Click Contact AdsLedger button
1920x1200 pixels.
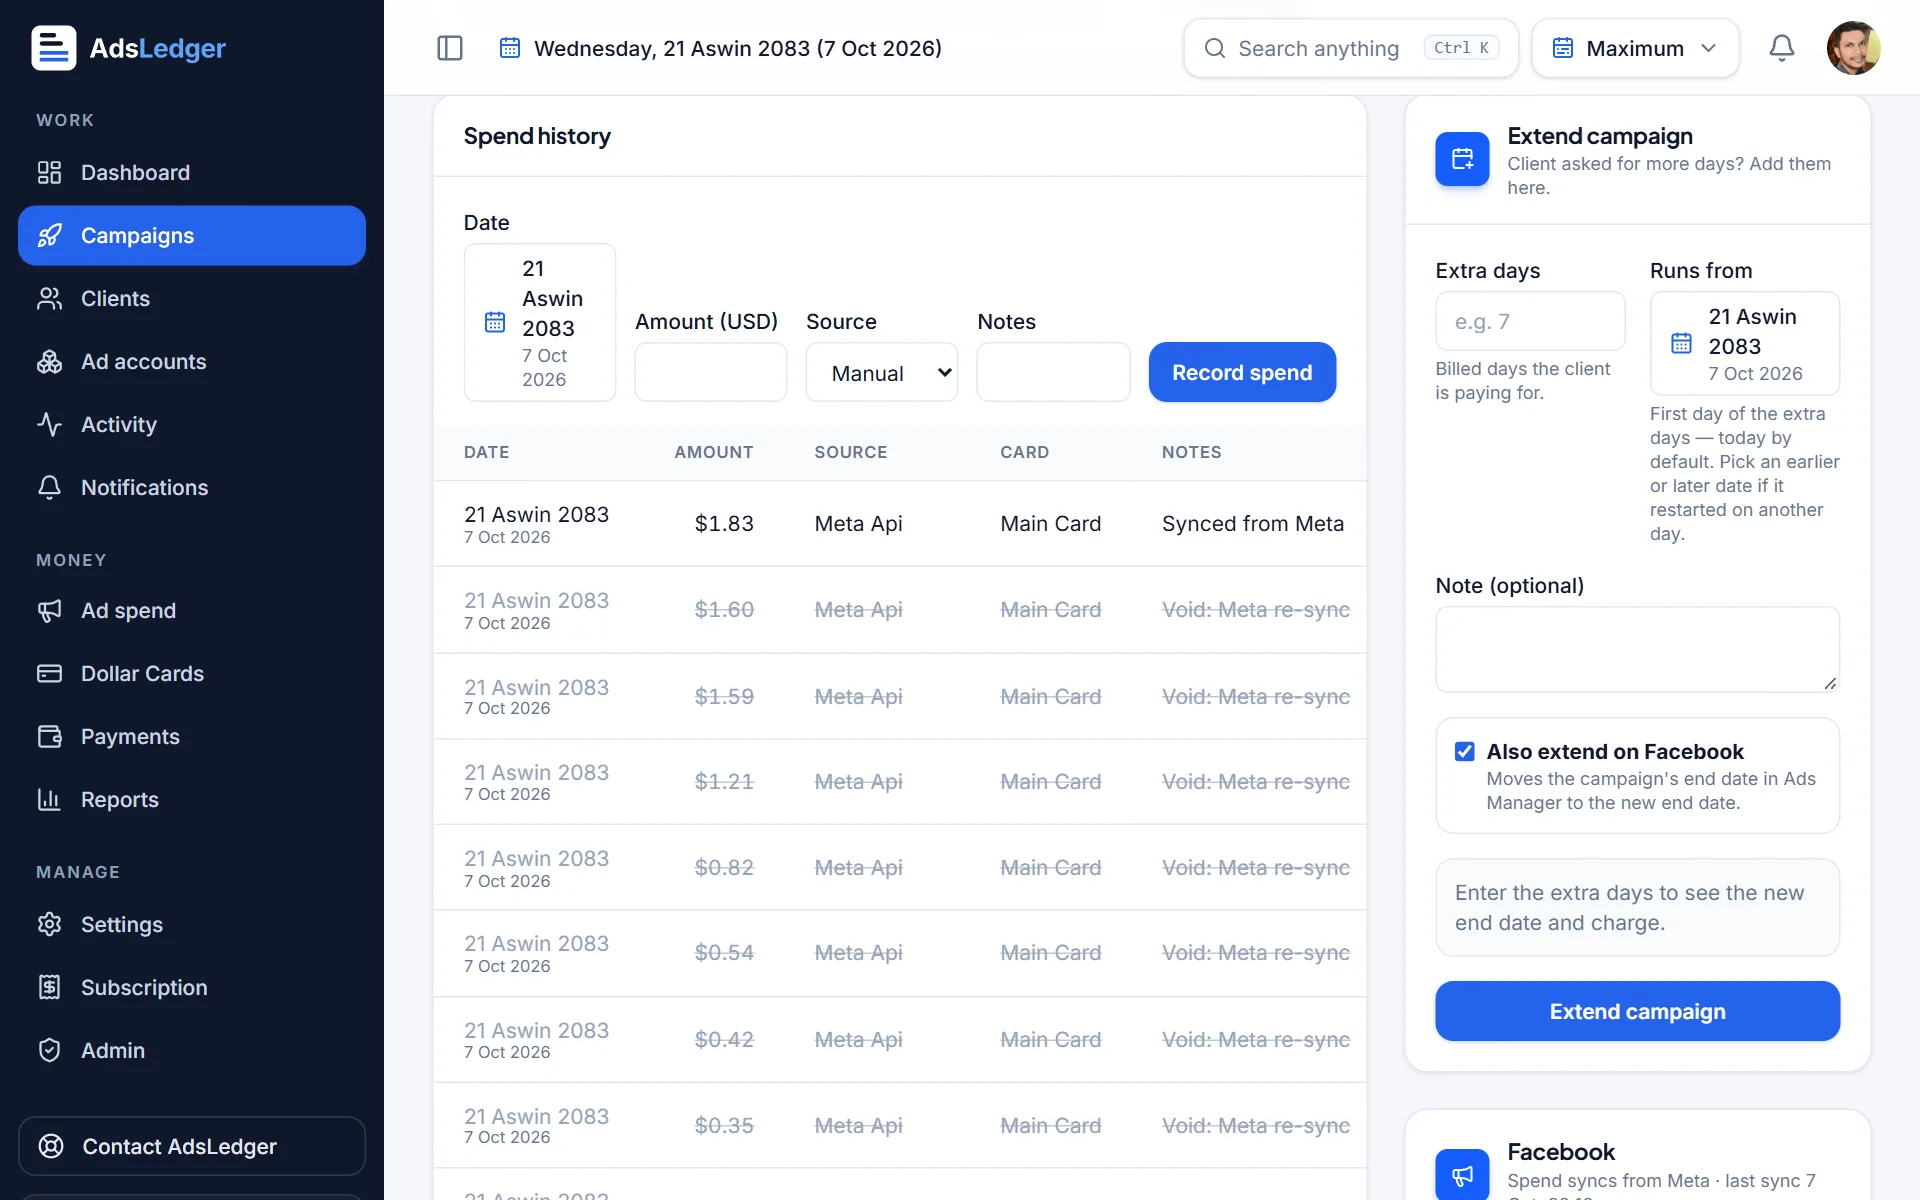[192, 1146]
